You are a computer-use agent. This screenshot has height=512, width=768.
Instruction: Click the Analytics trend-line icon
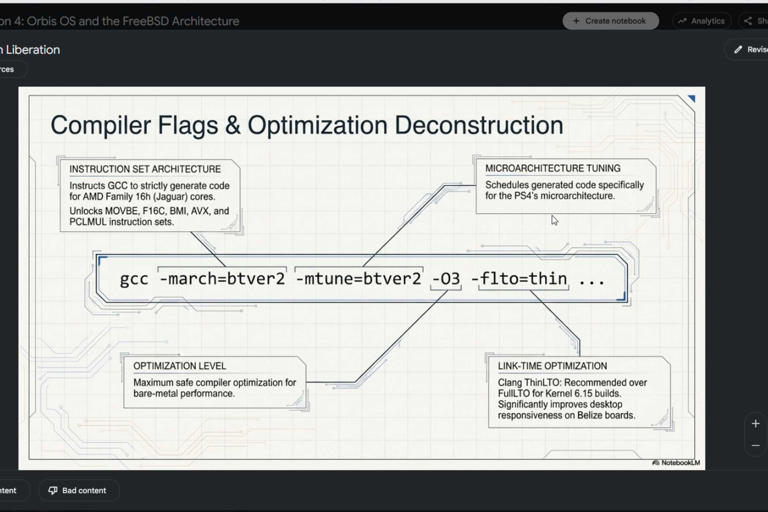(x=682, y=21)
